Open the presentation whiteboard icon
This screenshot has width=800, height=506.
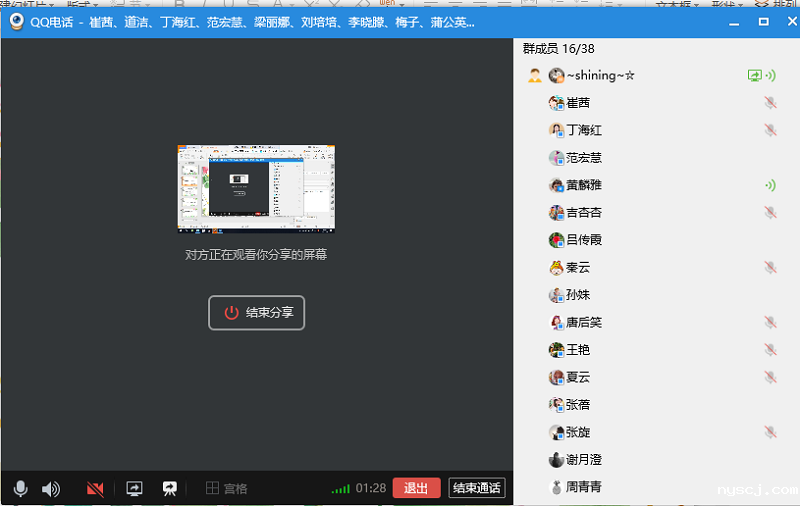coord(169,489)
